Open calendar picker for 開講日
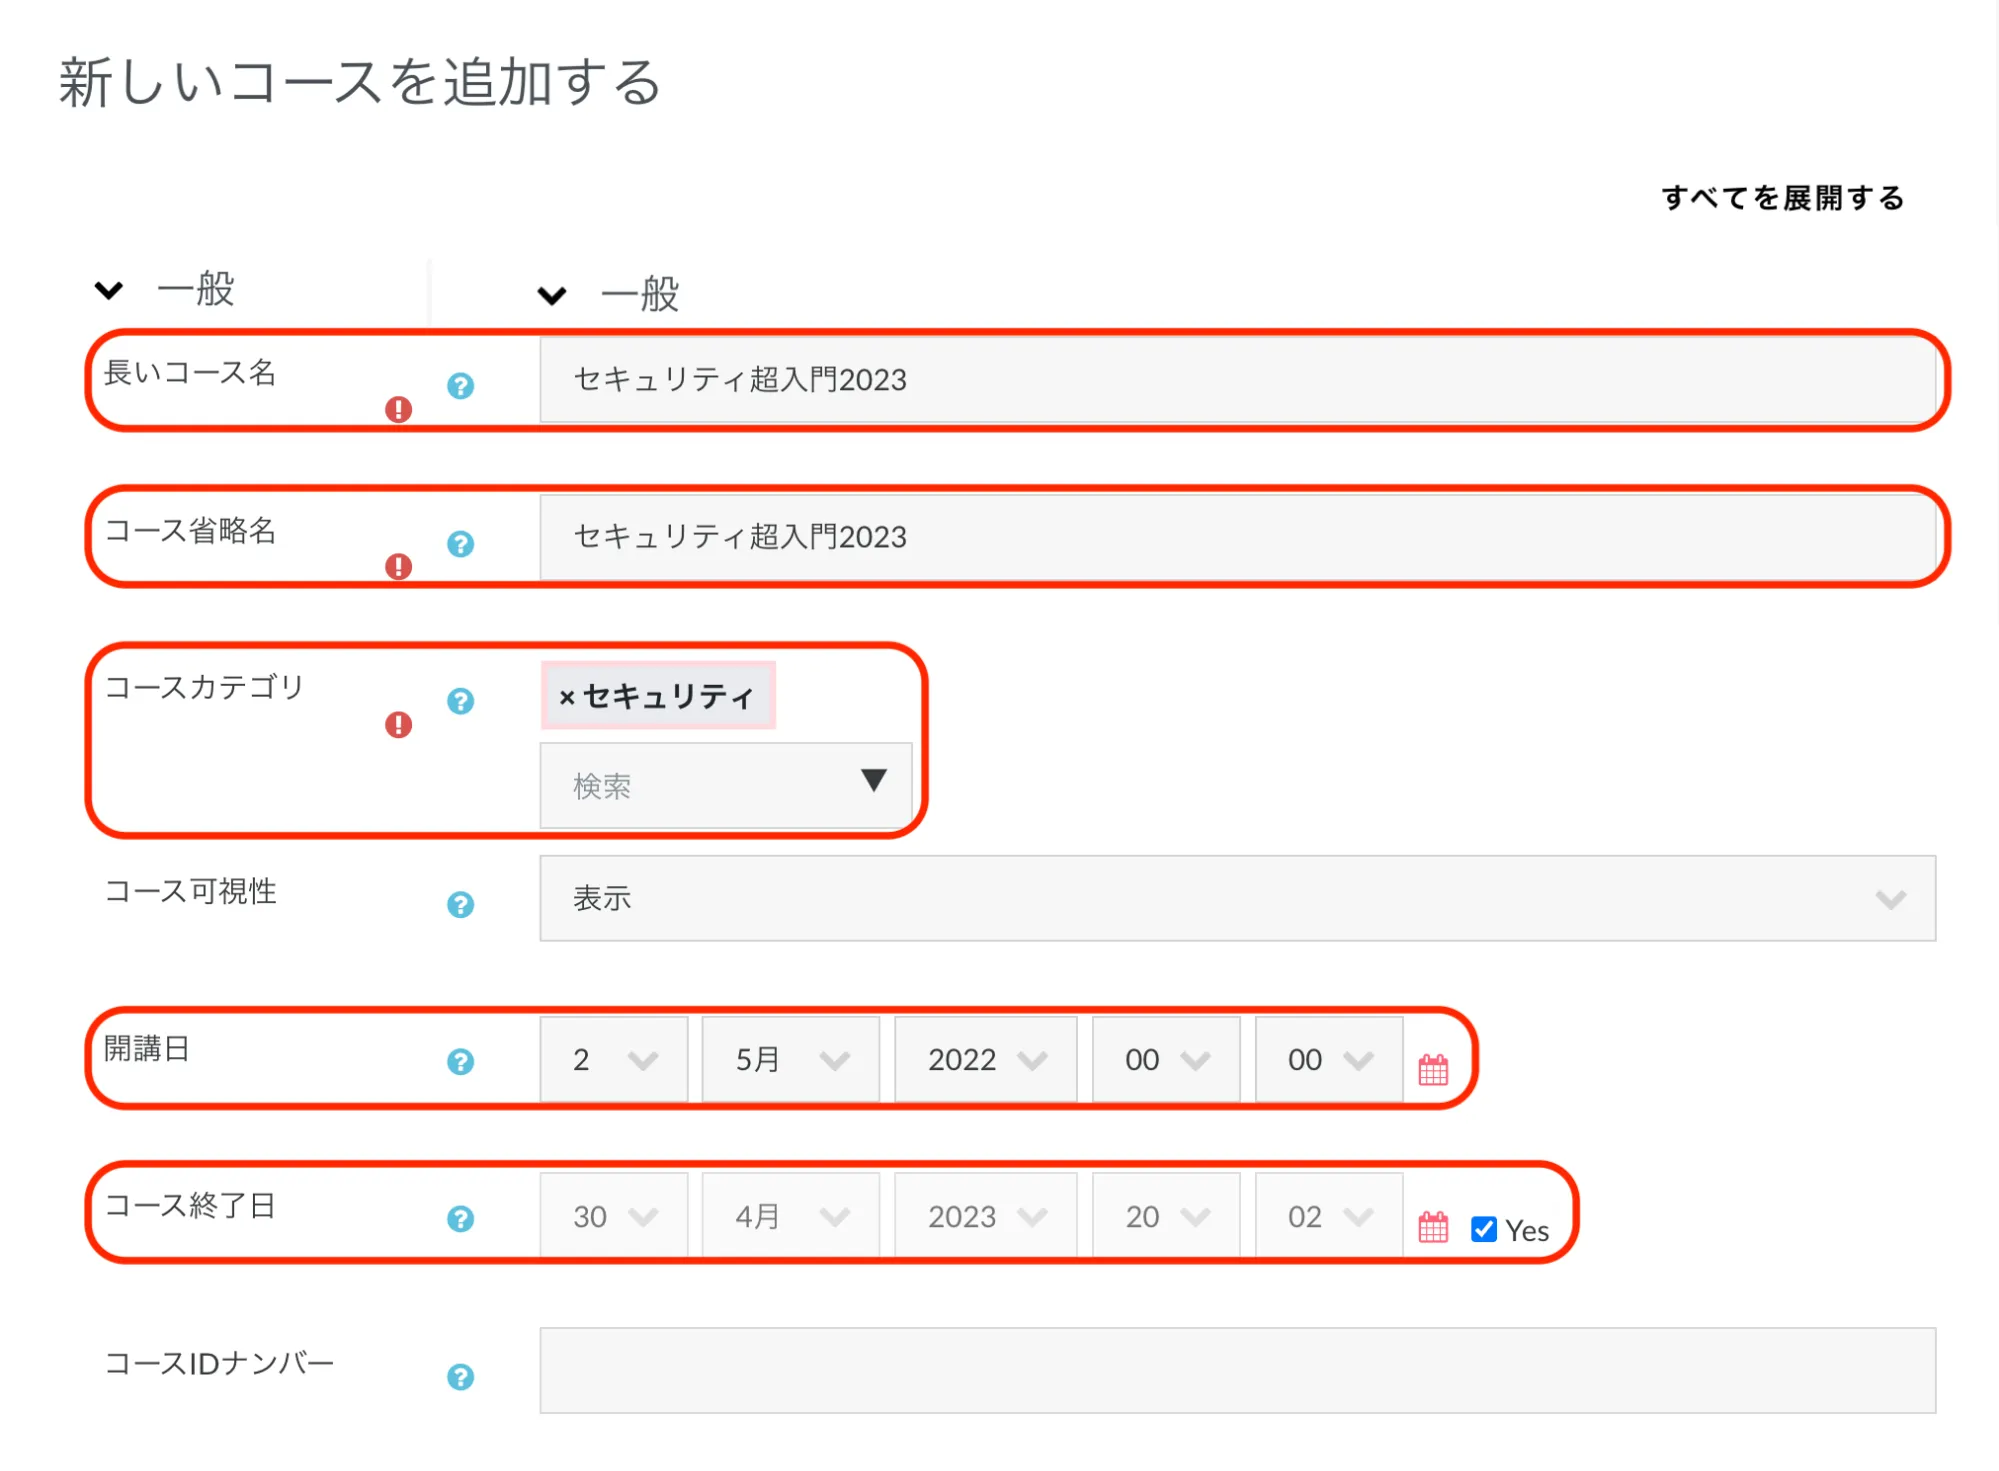The height and width of the screenshot is (1471, 1999). [1433, 1070]
